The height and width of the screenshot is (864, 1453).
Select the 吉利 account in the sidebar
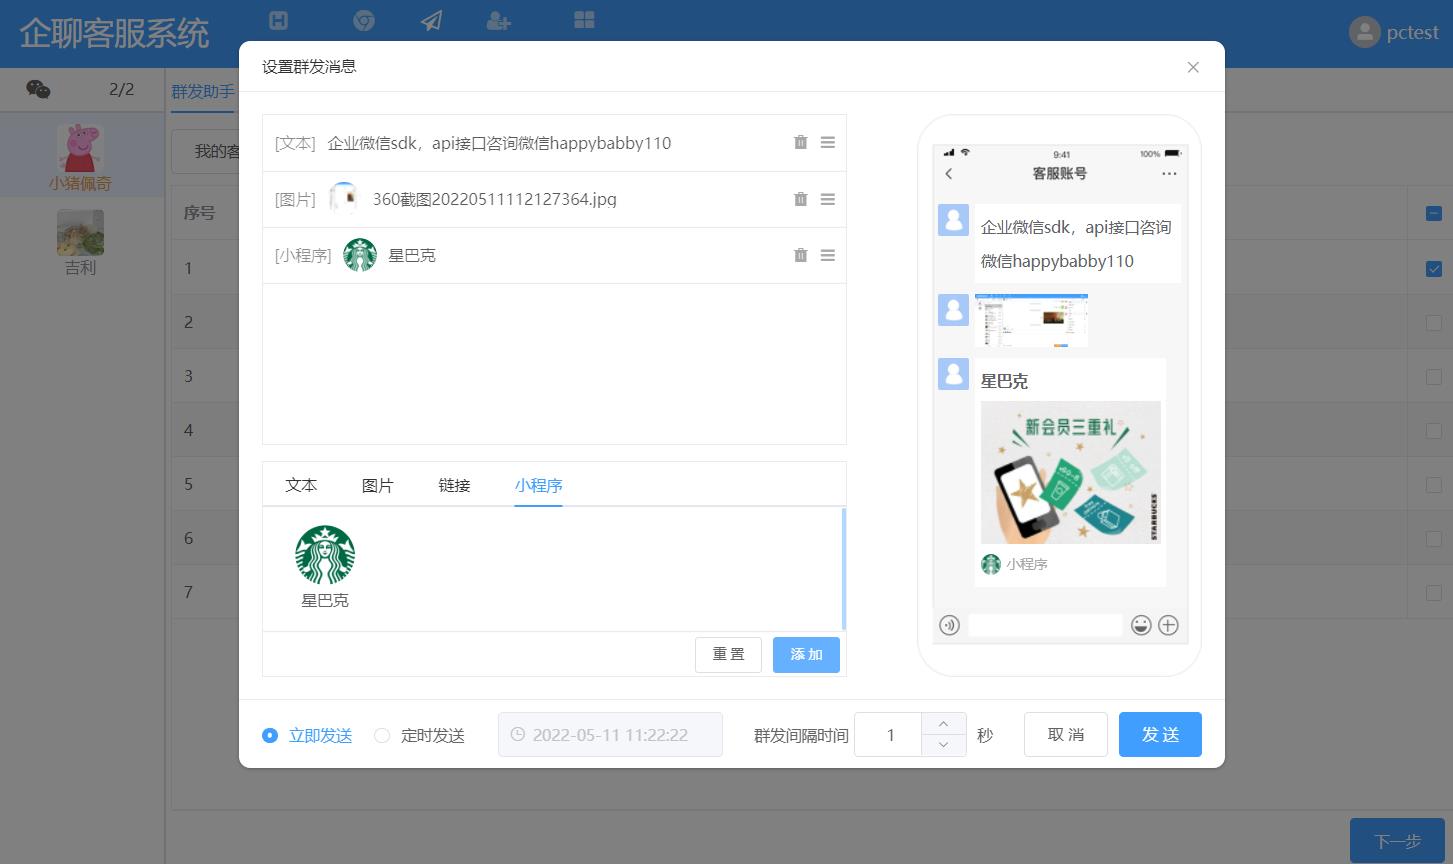80,243
